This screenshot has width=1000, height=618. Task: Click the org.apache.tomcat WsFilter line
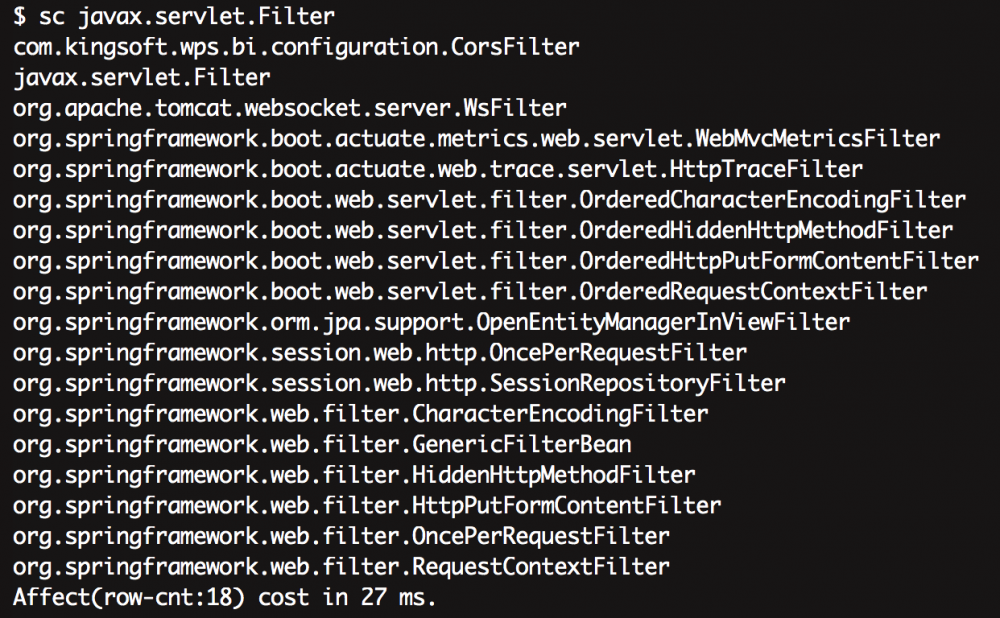(x=290, y=108)
